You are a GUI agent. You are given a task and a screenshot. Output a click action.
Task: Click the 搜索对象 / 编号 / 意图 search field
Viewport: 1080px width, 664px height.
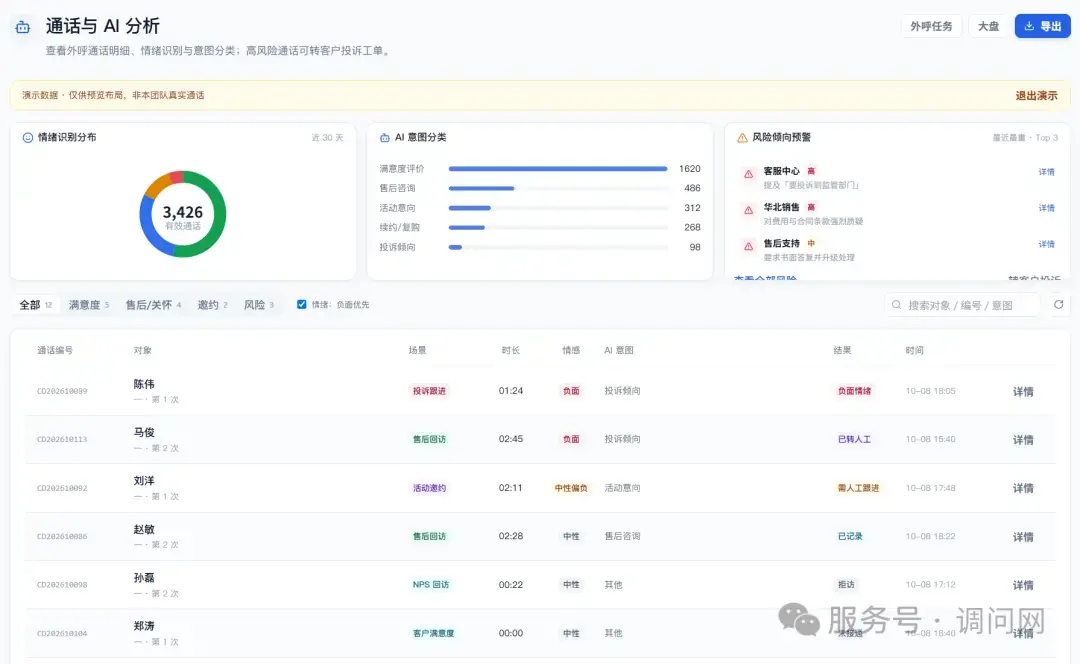[x=962, y=304]
